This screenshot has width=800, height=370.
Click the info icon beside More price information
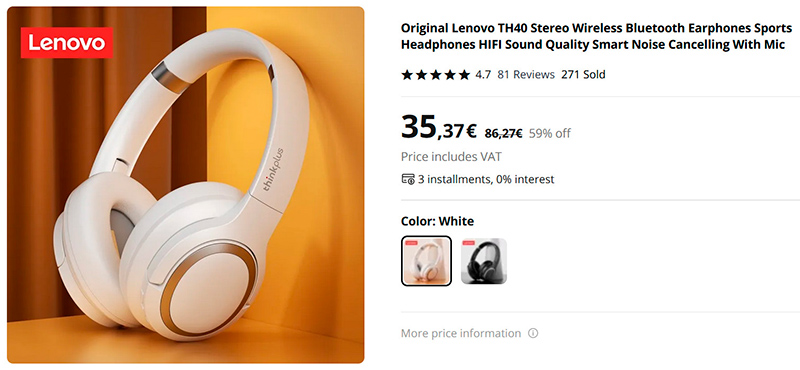point(533,333)
